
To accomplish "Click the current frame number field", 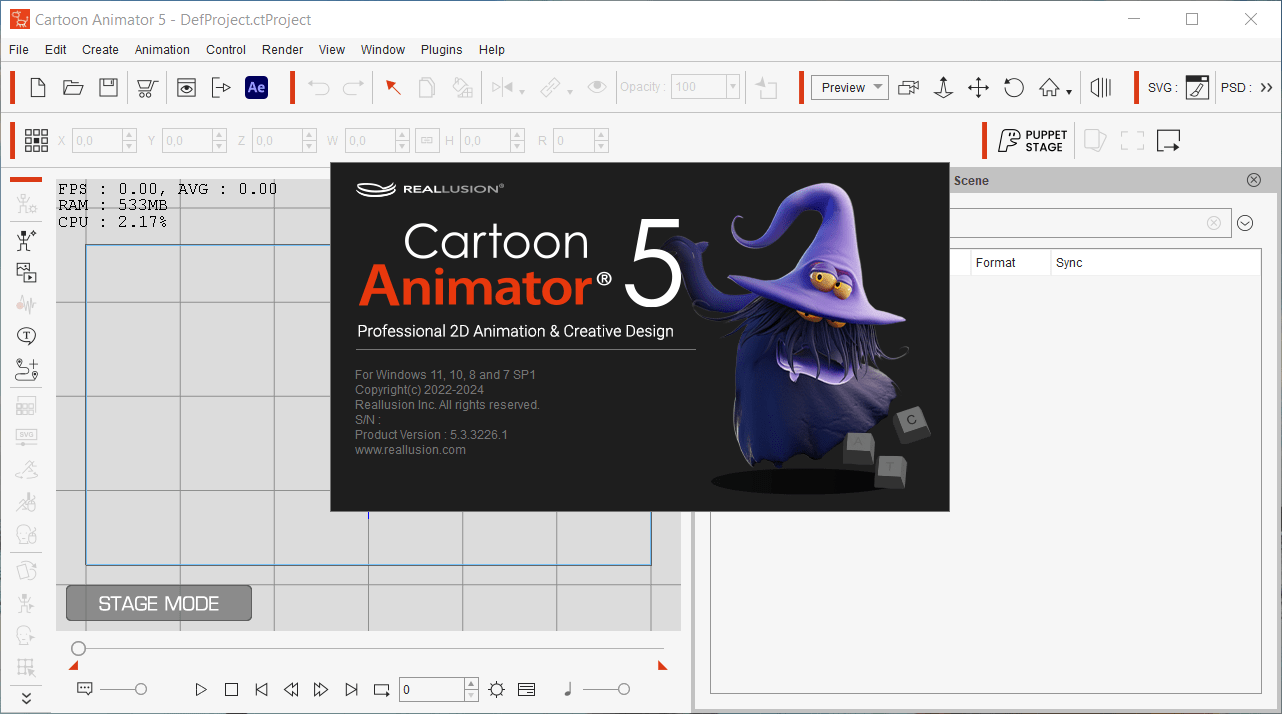I will [x=432, y=689].
